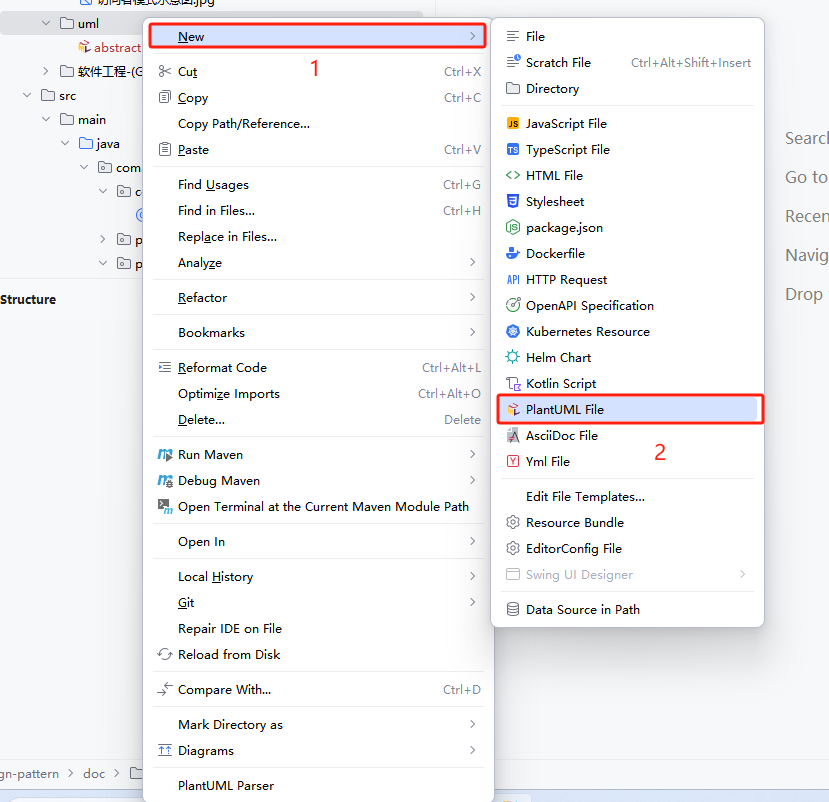Click doc in the breadcrumb path
This screenshot has height=802, width=829.
(x=94, y=774)
